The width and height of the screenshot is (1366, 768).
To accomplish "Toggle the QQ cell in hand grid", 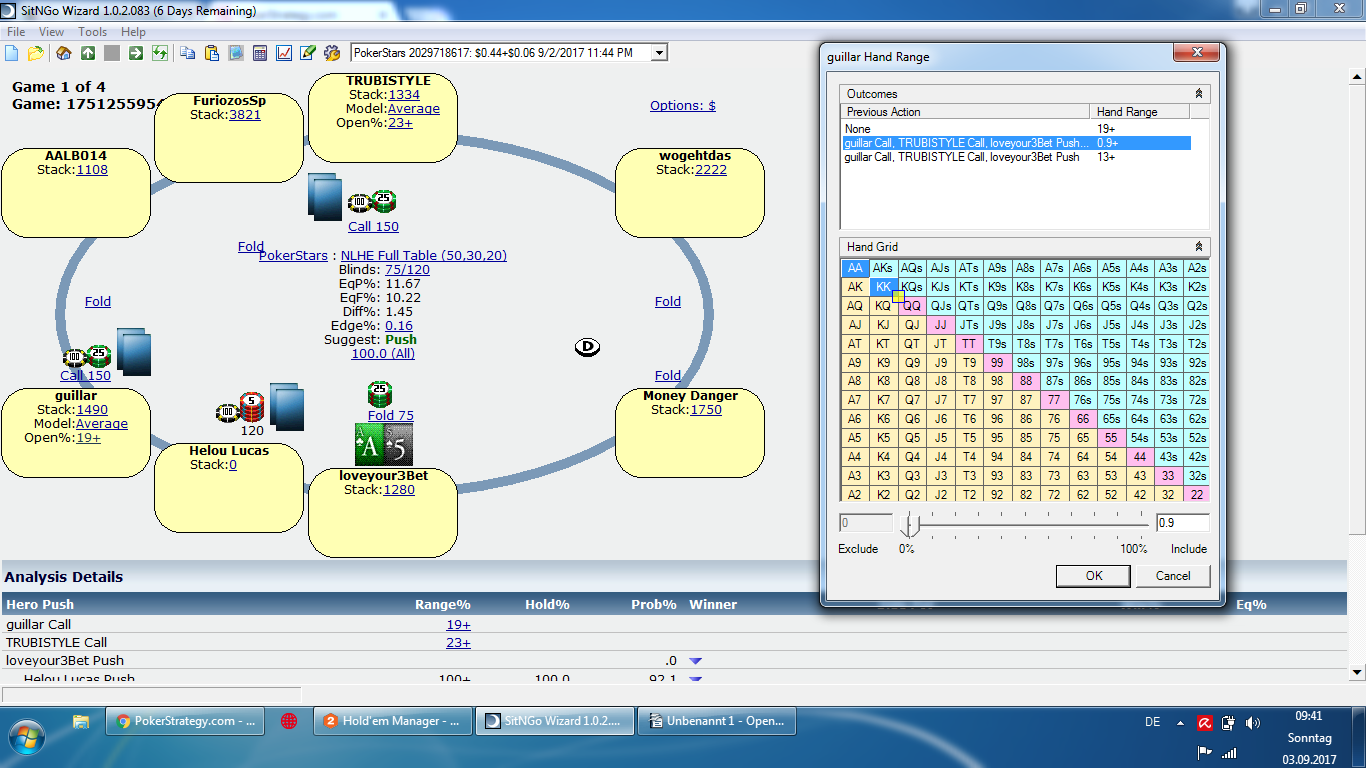I will (x=911, y=306).
